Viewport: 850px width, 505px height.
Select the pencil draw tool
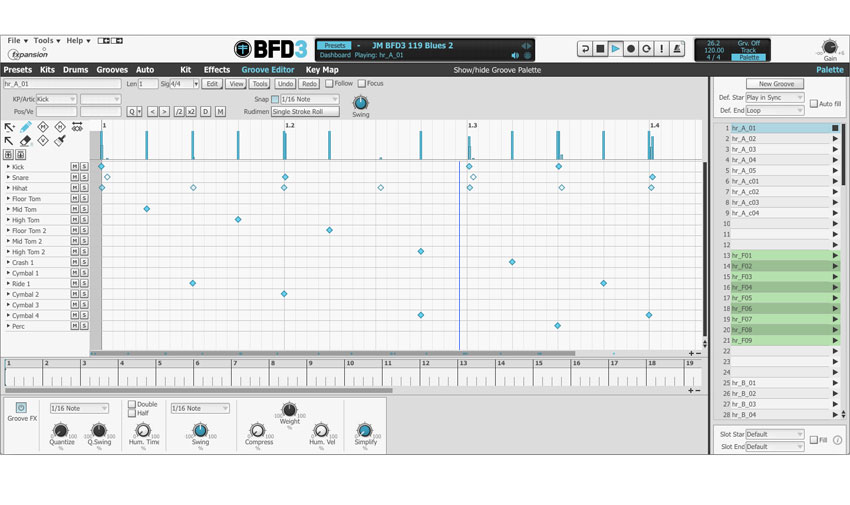click(25, 127)
